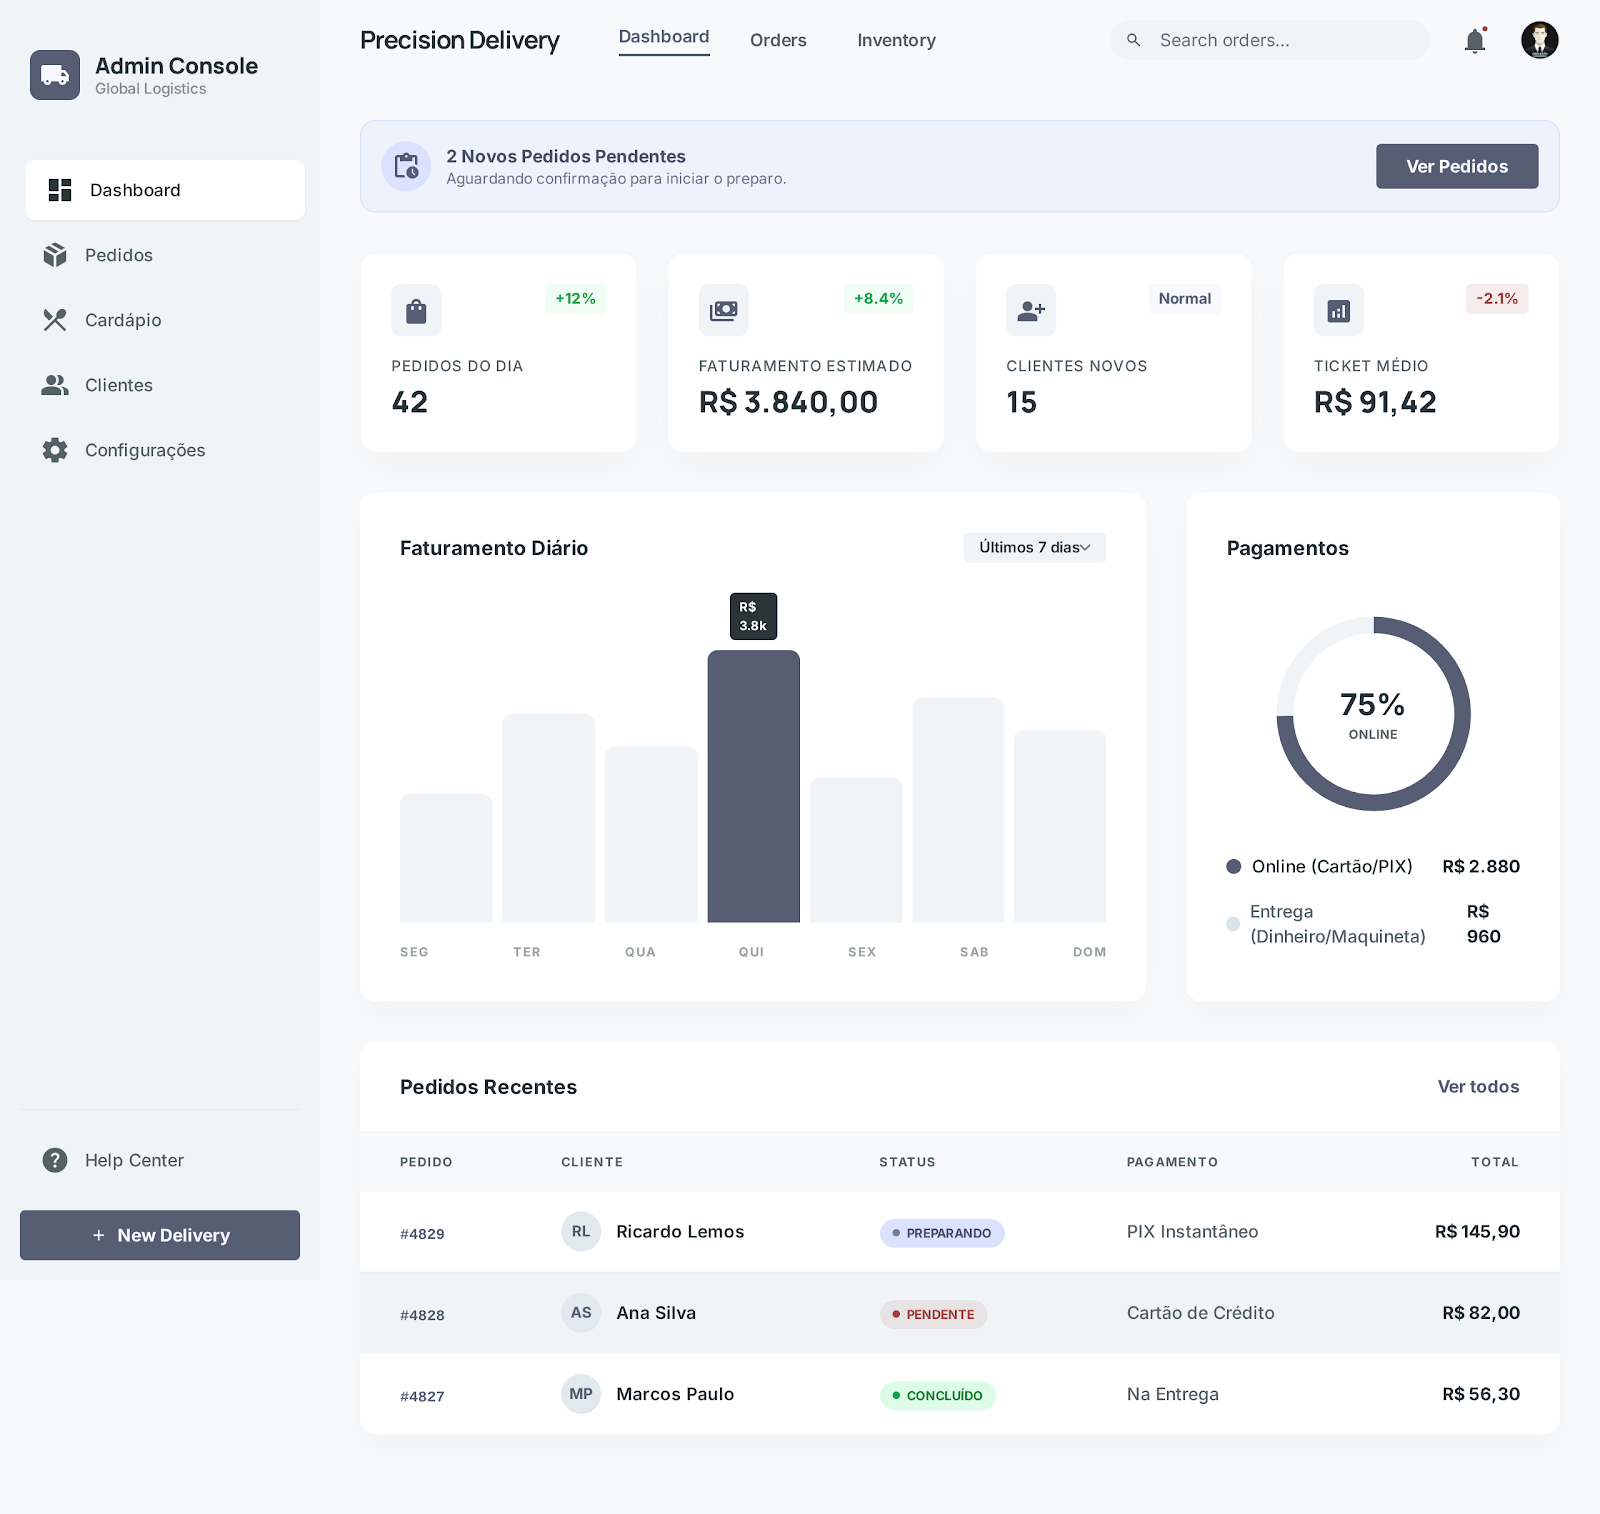Click the New Delivery button

click(x=160, y=1235)
